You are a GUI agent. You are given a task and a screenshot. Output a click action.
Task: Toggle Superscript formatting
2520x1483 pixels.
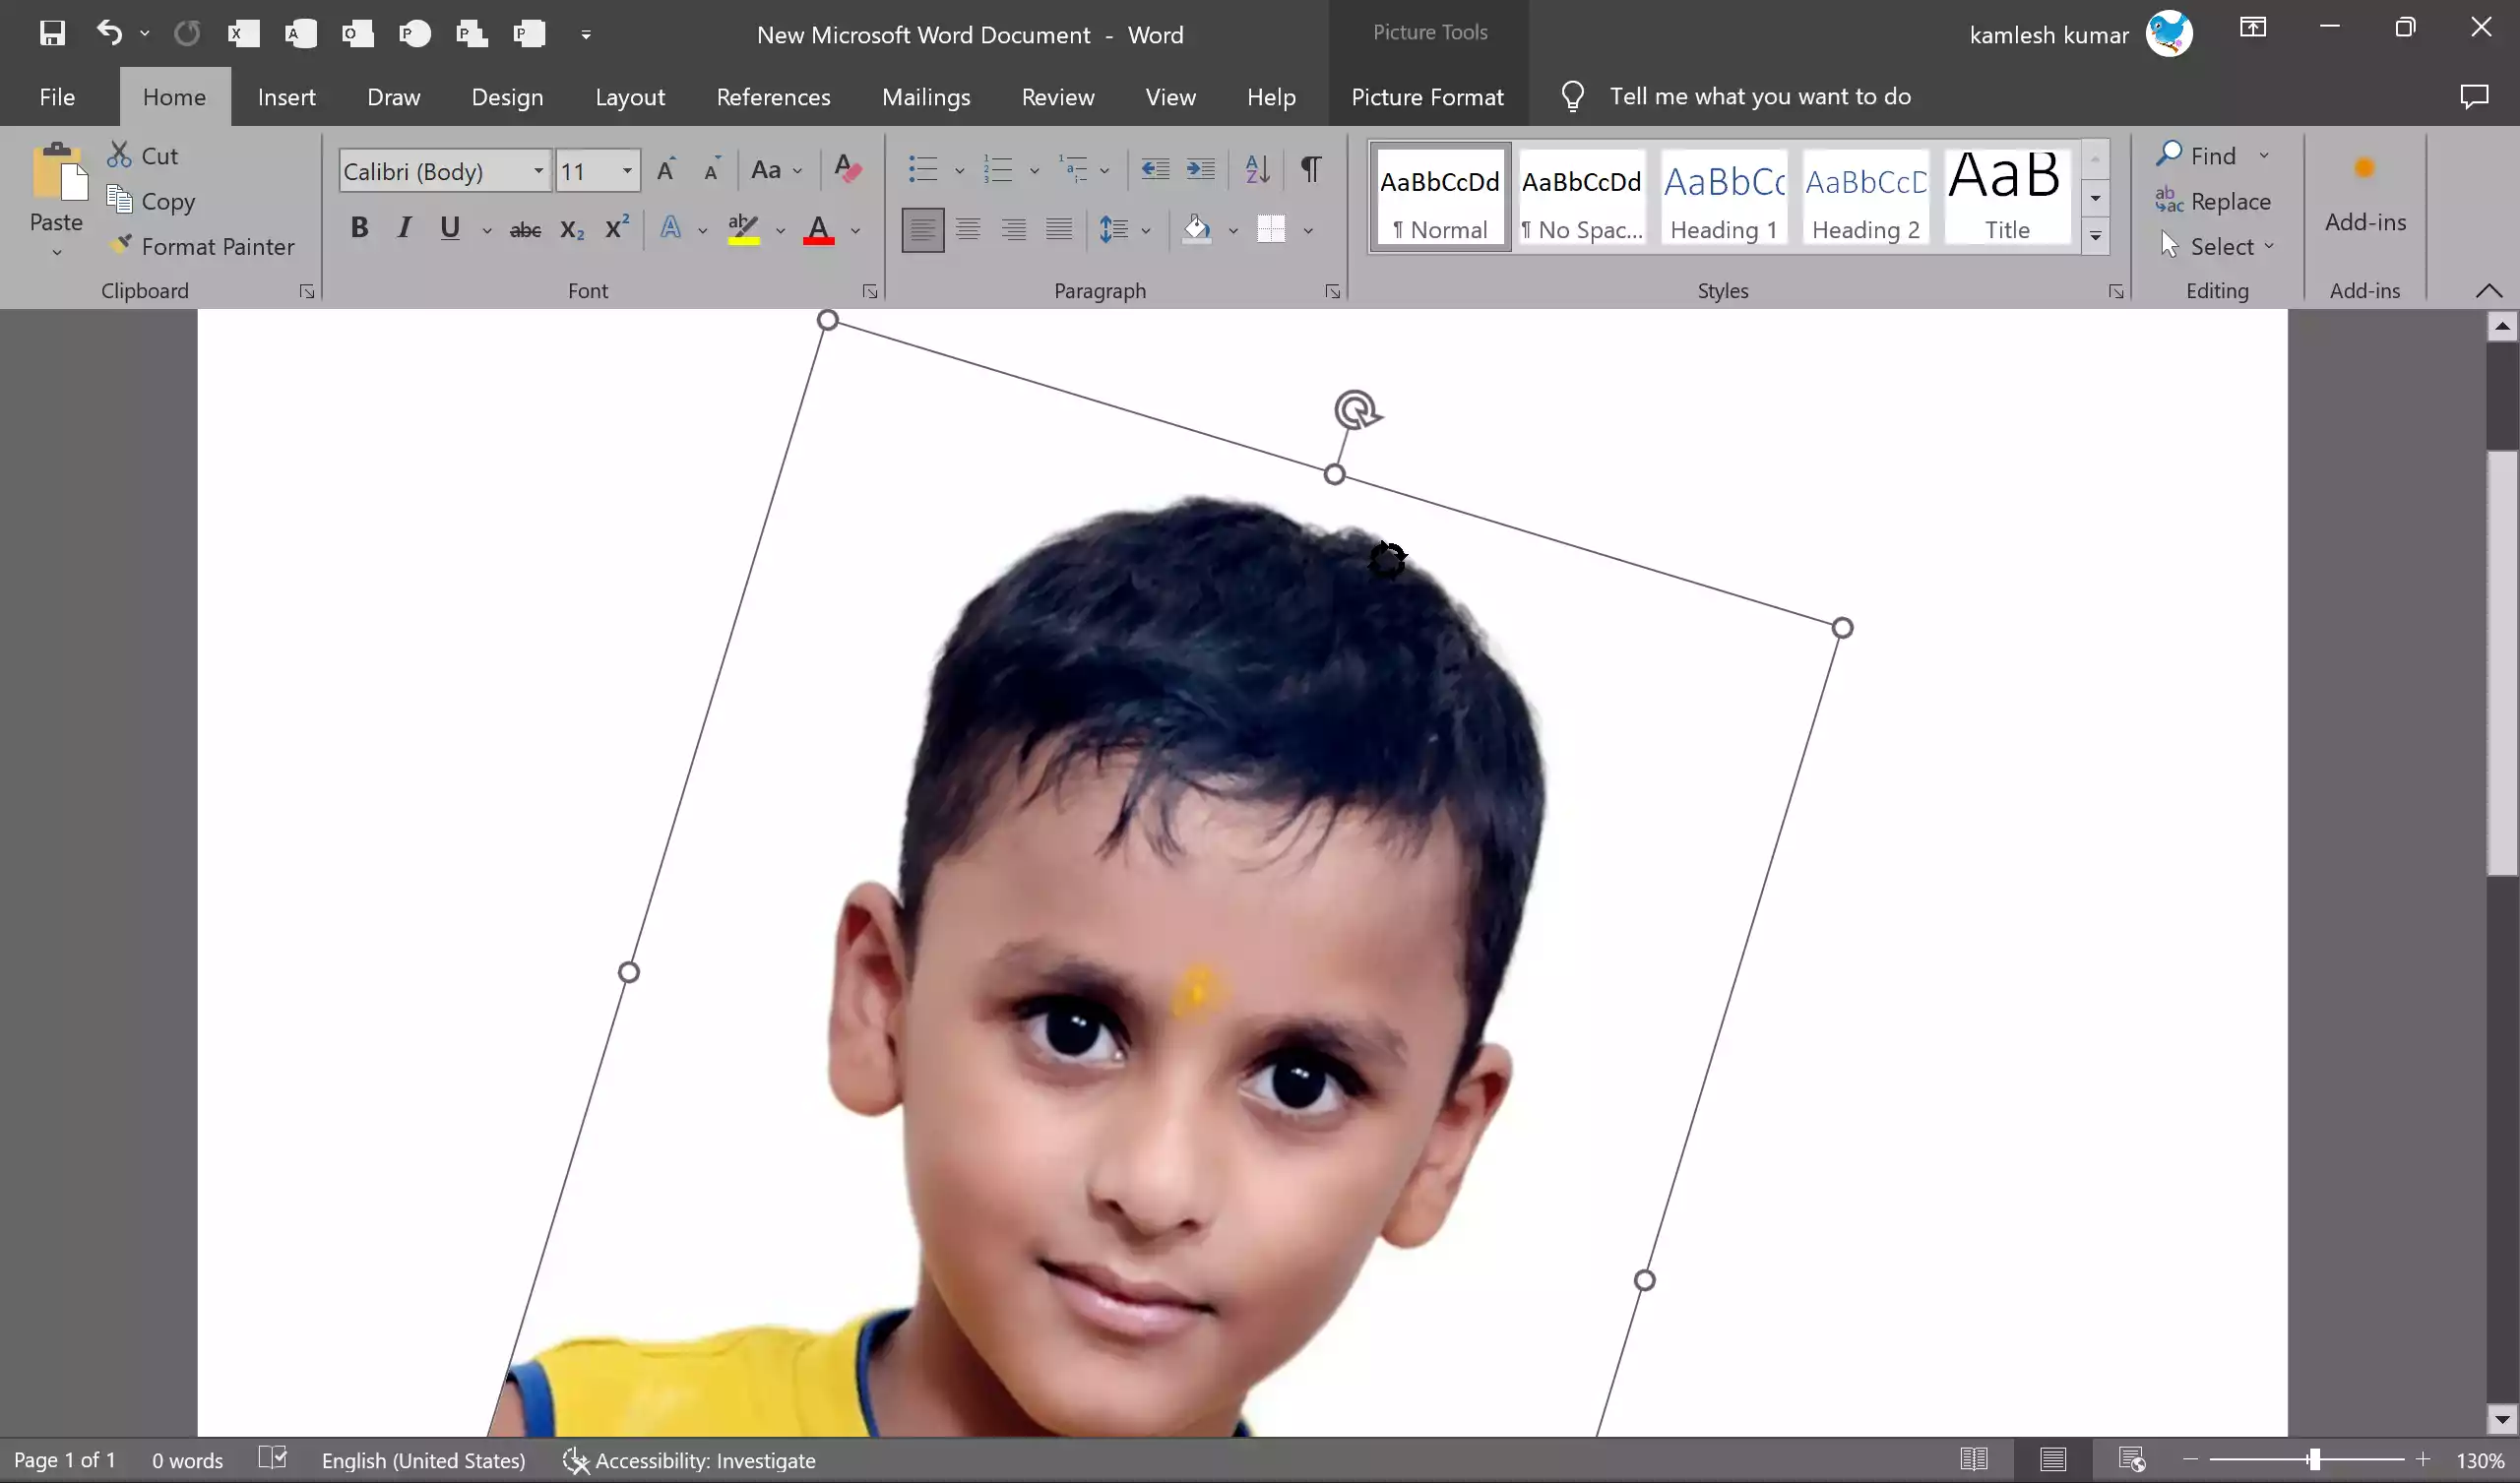pos(617,228)
